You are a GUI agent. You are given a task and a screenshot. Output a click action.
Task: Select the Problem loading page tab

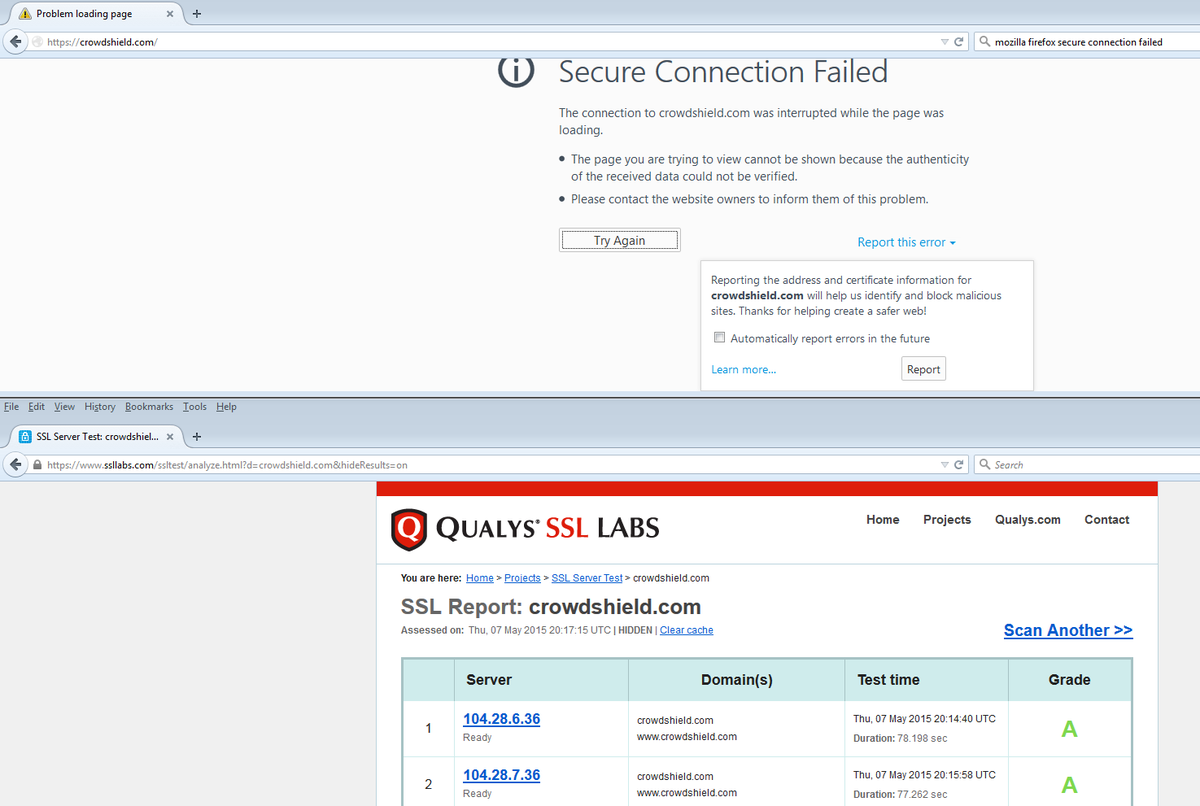tap(94, 14)
